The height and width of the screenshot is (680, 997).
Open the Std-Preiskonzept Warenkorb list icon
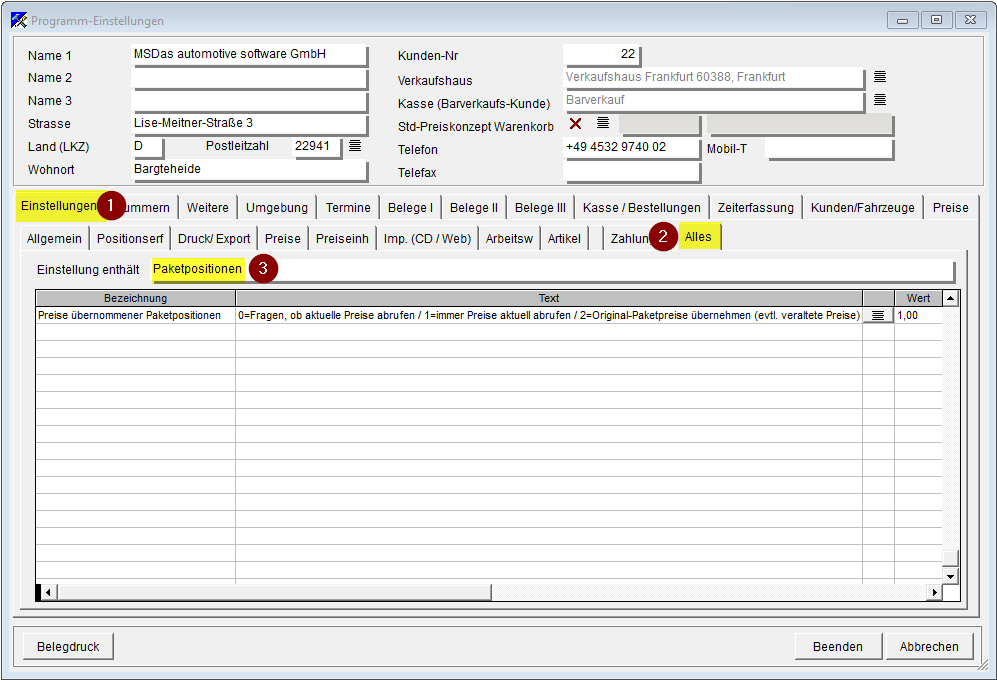pos(603,123)
